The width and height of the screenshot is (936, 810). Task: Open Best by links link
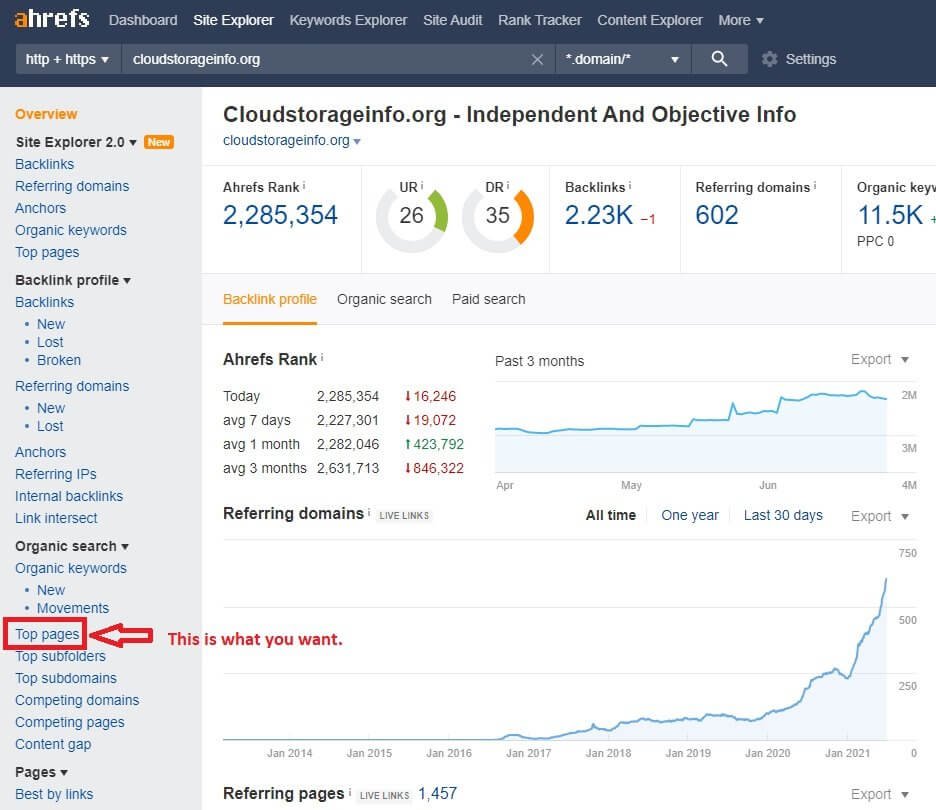pyautogui.click(x=54, y=794)
